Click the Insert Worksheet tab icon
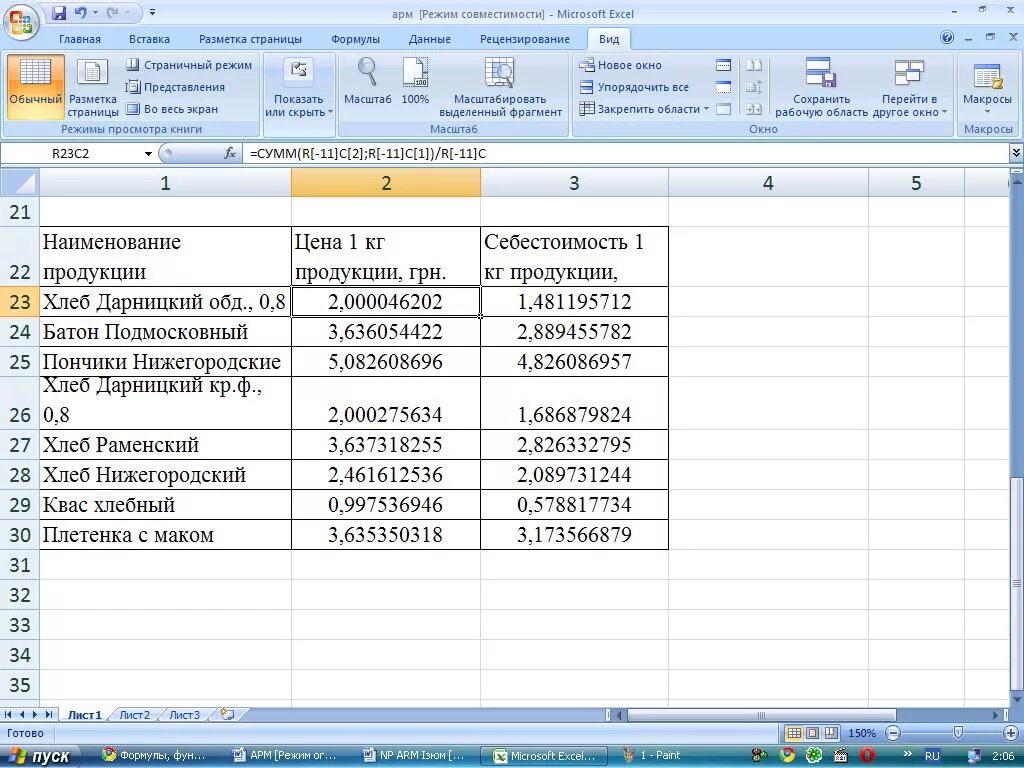 227,714
